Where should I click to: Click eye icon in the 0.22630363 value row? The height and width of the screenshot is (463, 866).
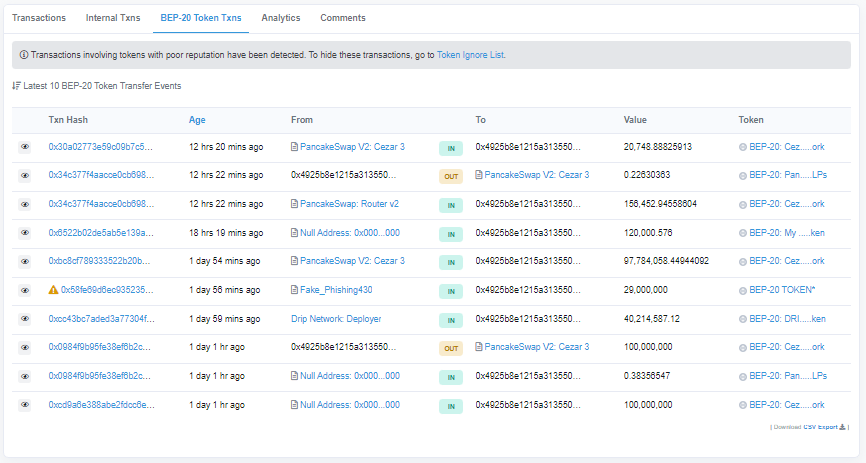pyautogui.click(x=25, y=176)
